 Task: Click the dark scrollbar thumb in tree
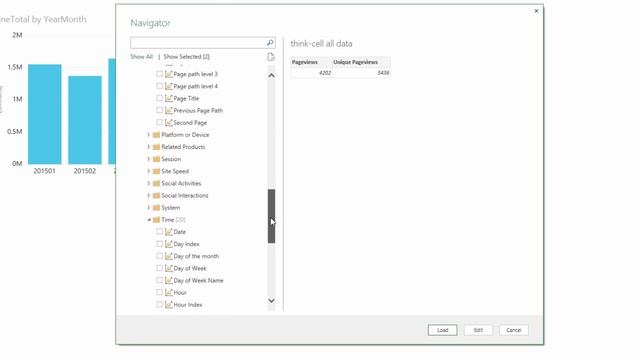click(271, 216)
